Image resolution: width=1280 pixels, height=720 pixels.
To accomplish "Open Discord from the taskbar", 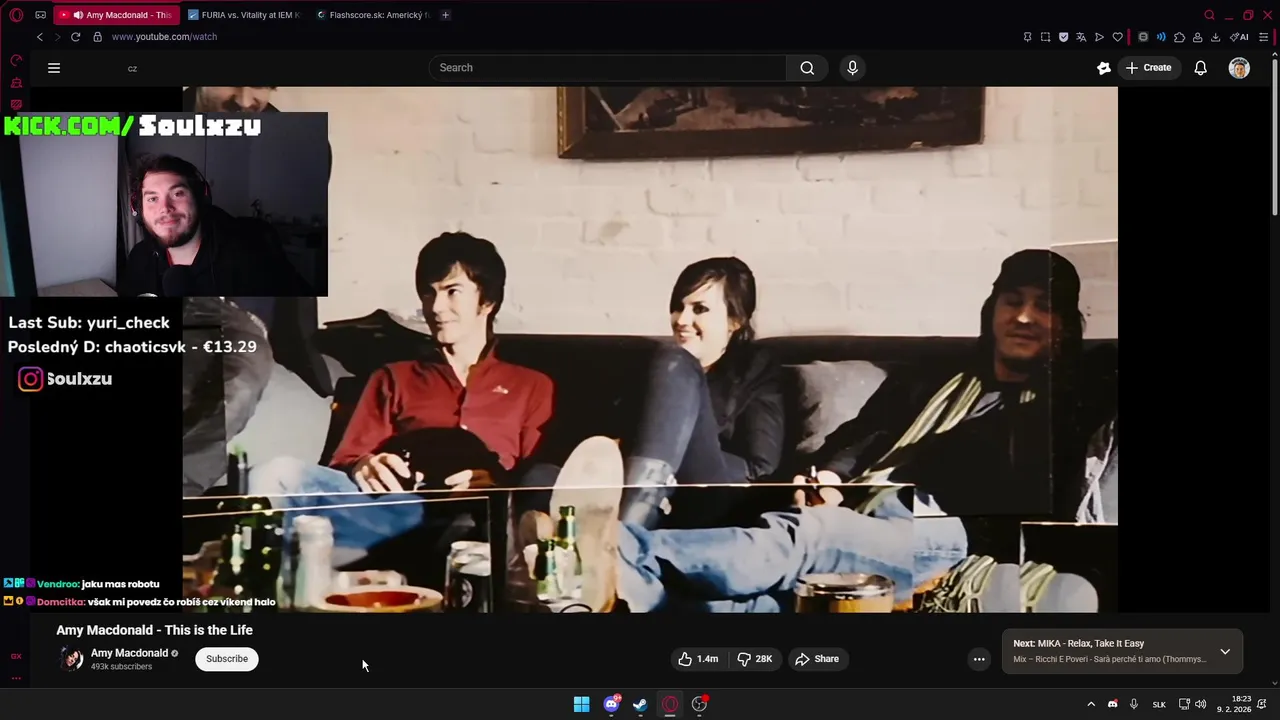I will 611,704.
